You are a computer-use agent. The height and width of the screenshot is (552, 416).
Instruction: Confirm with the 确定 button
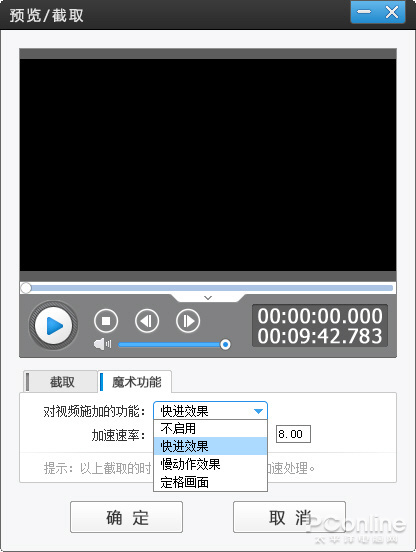tap(126, 517)
